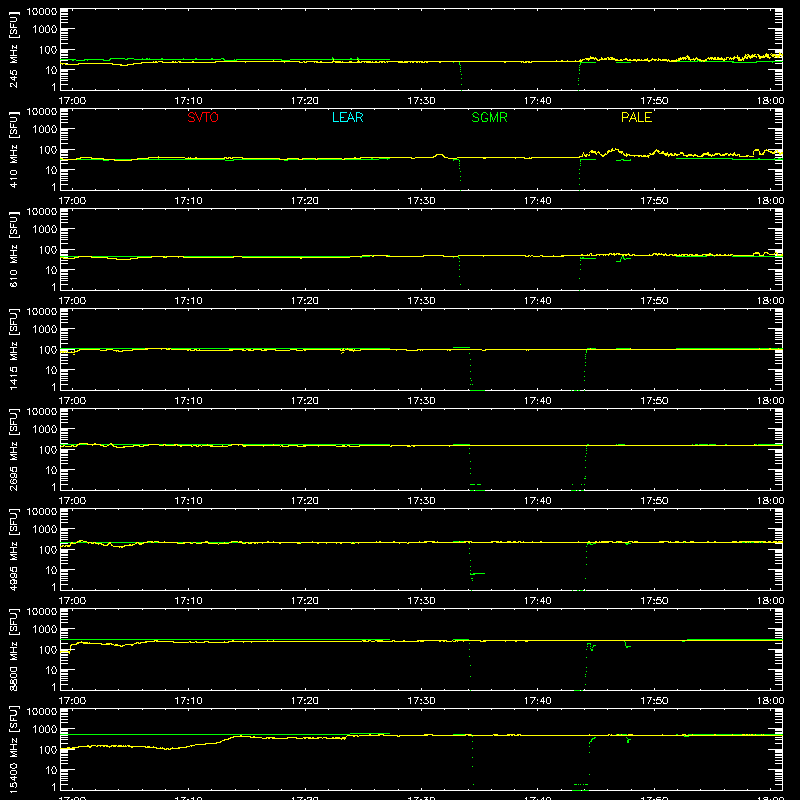Click the 1000 flux tick of the 410 MHz panel

[45, 129]
